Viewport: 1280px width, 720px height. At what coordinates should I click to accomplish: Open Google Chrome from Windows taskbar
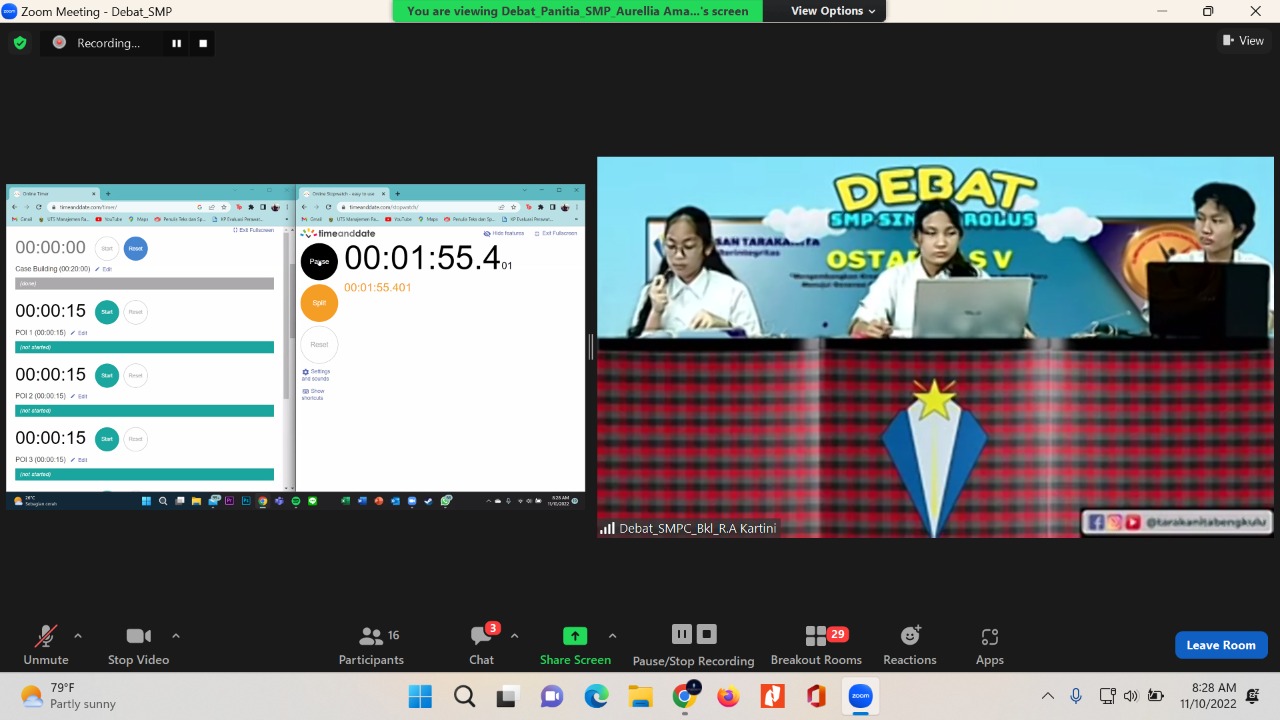tap(684, 696)
